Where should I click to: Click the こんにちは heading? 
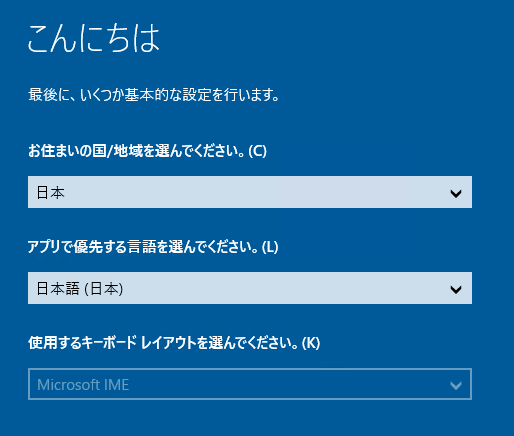pos(94,38)
